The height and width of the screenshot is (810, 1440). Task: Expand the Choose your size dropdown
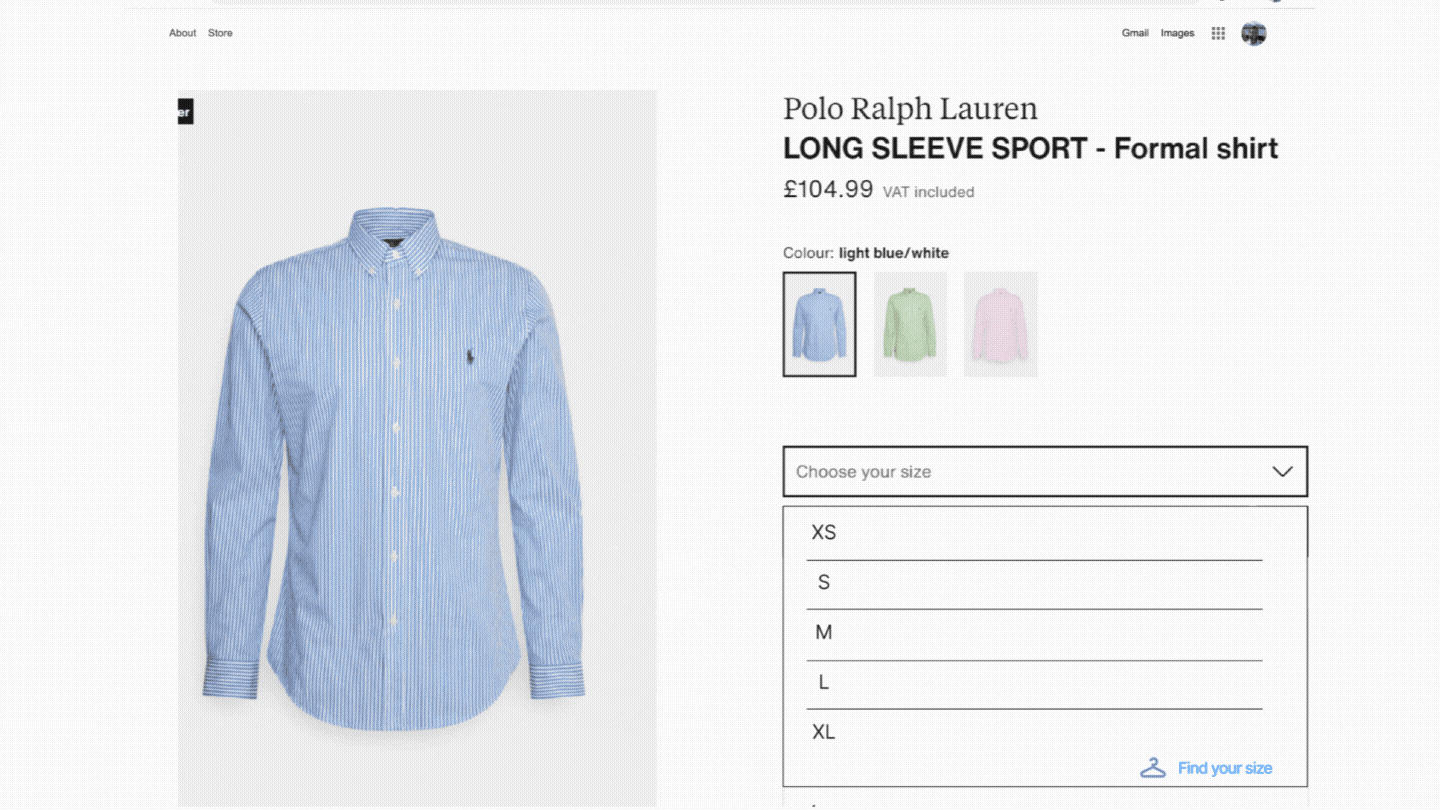[x=1045, y=471]
